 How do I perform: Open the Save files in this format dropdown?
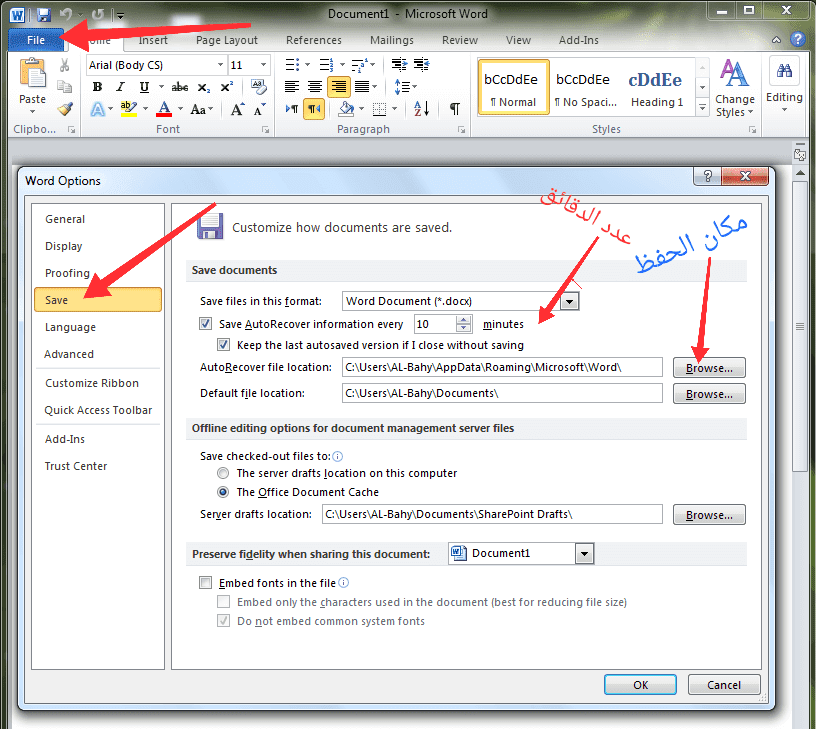click(570, 301)
